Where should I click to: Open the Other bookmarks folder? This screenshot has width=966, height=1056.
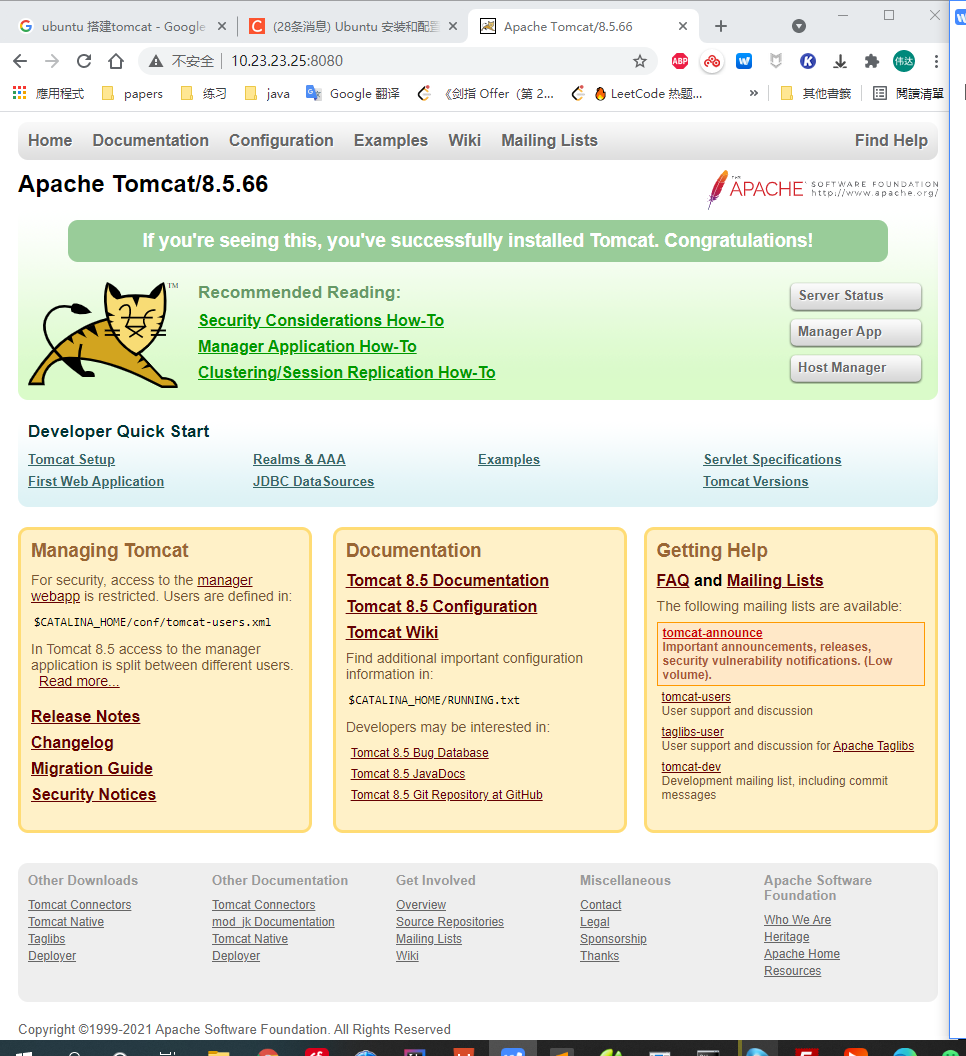point(815,94)
